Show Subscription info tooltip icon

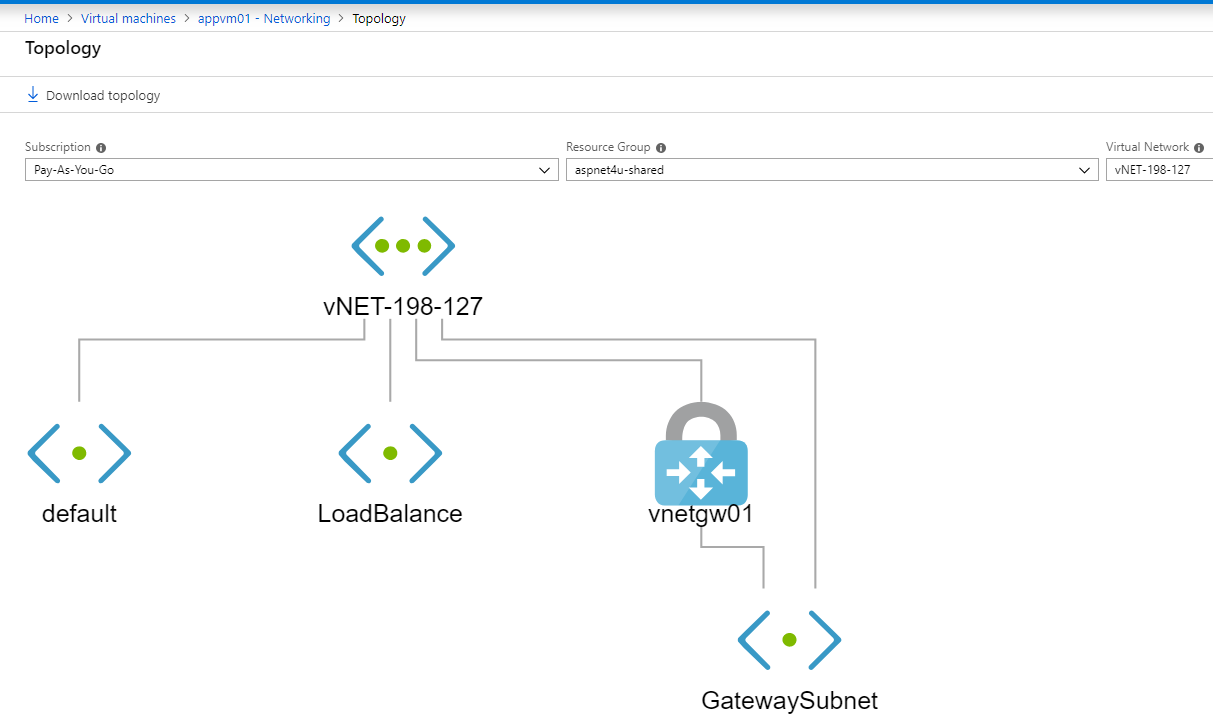pos(101,147)
